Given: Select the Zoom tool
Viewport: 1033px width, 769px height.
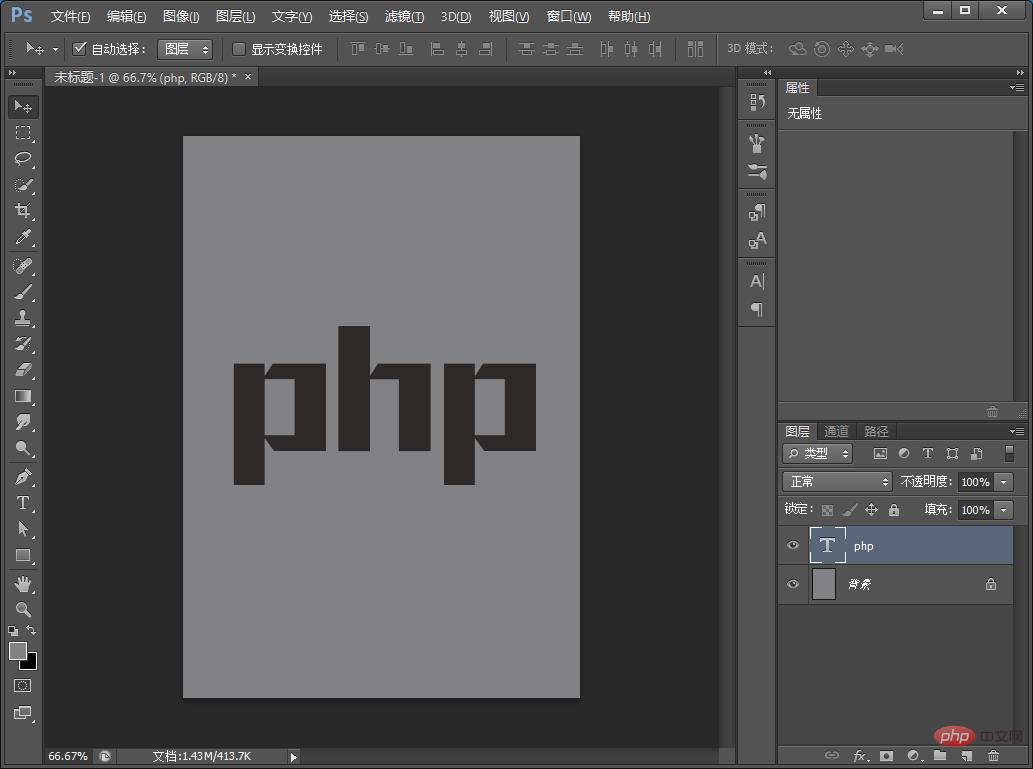Looking at the screenshot, I should coord(23,610).
